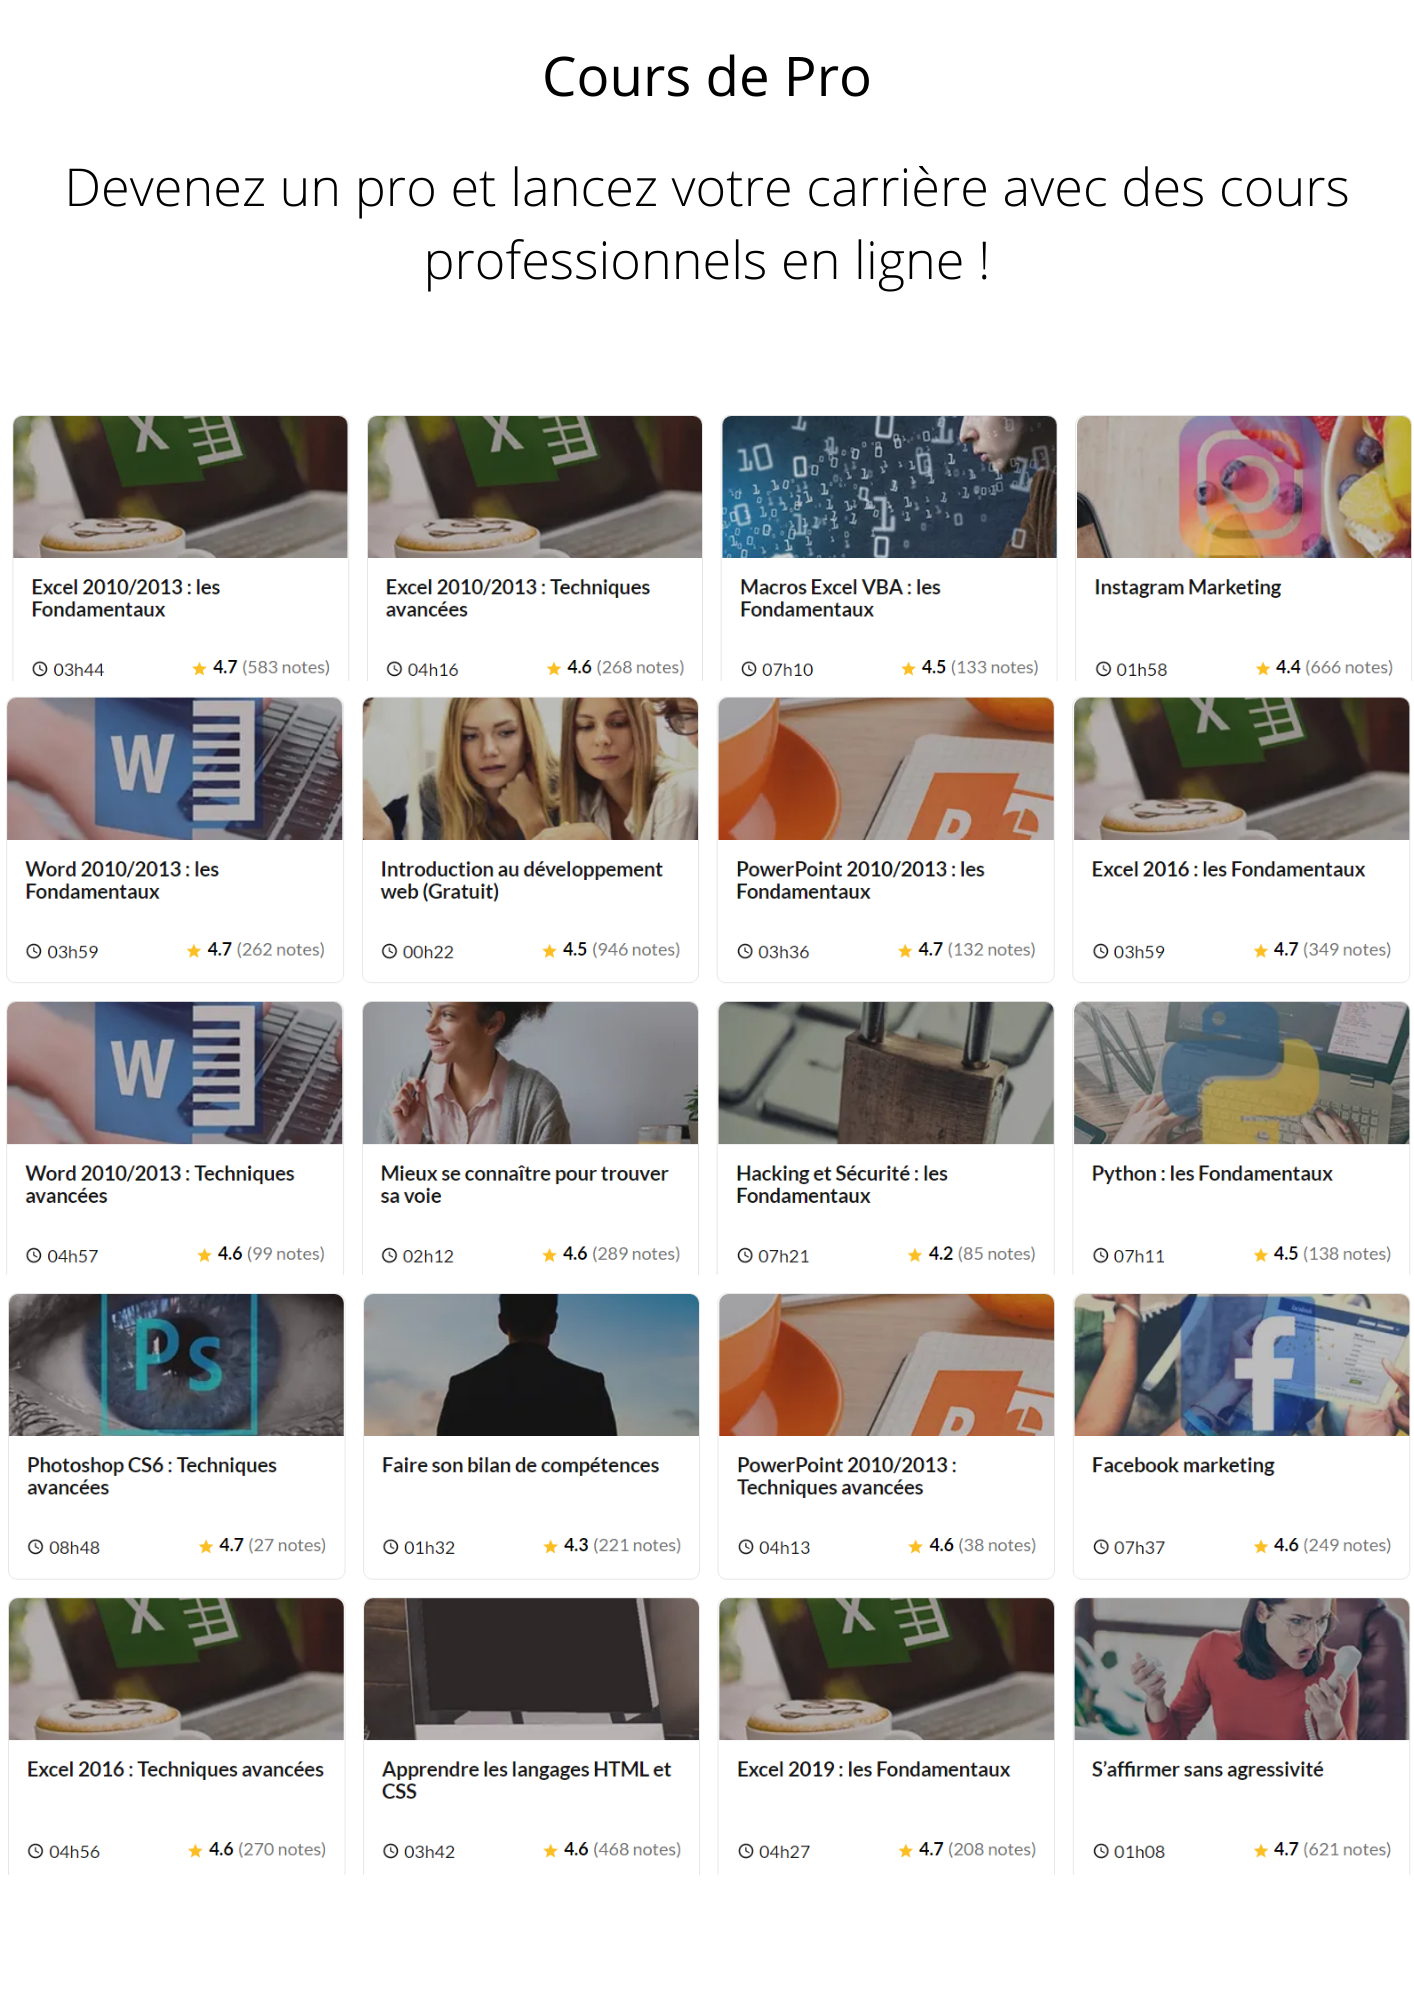Click the star icon next to 468 notes
This screenshot has height=2000, width=1414.
[x=550, y=1850]
